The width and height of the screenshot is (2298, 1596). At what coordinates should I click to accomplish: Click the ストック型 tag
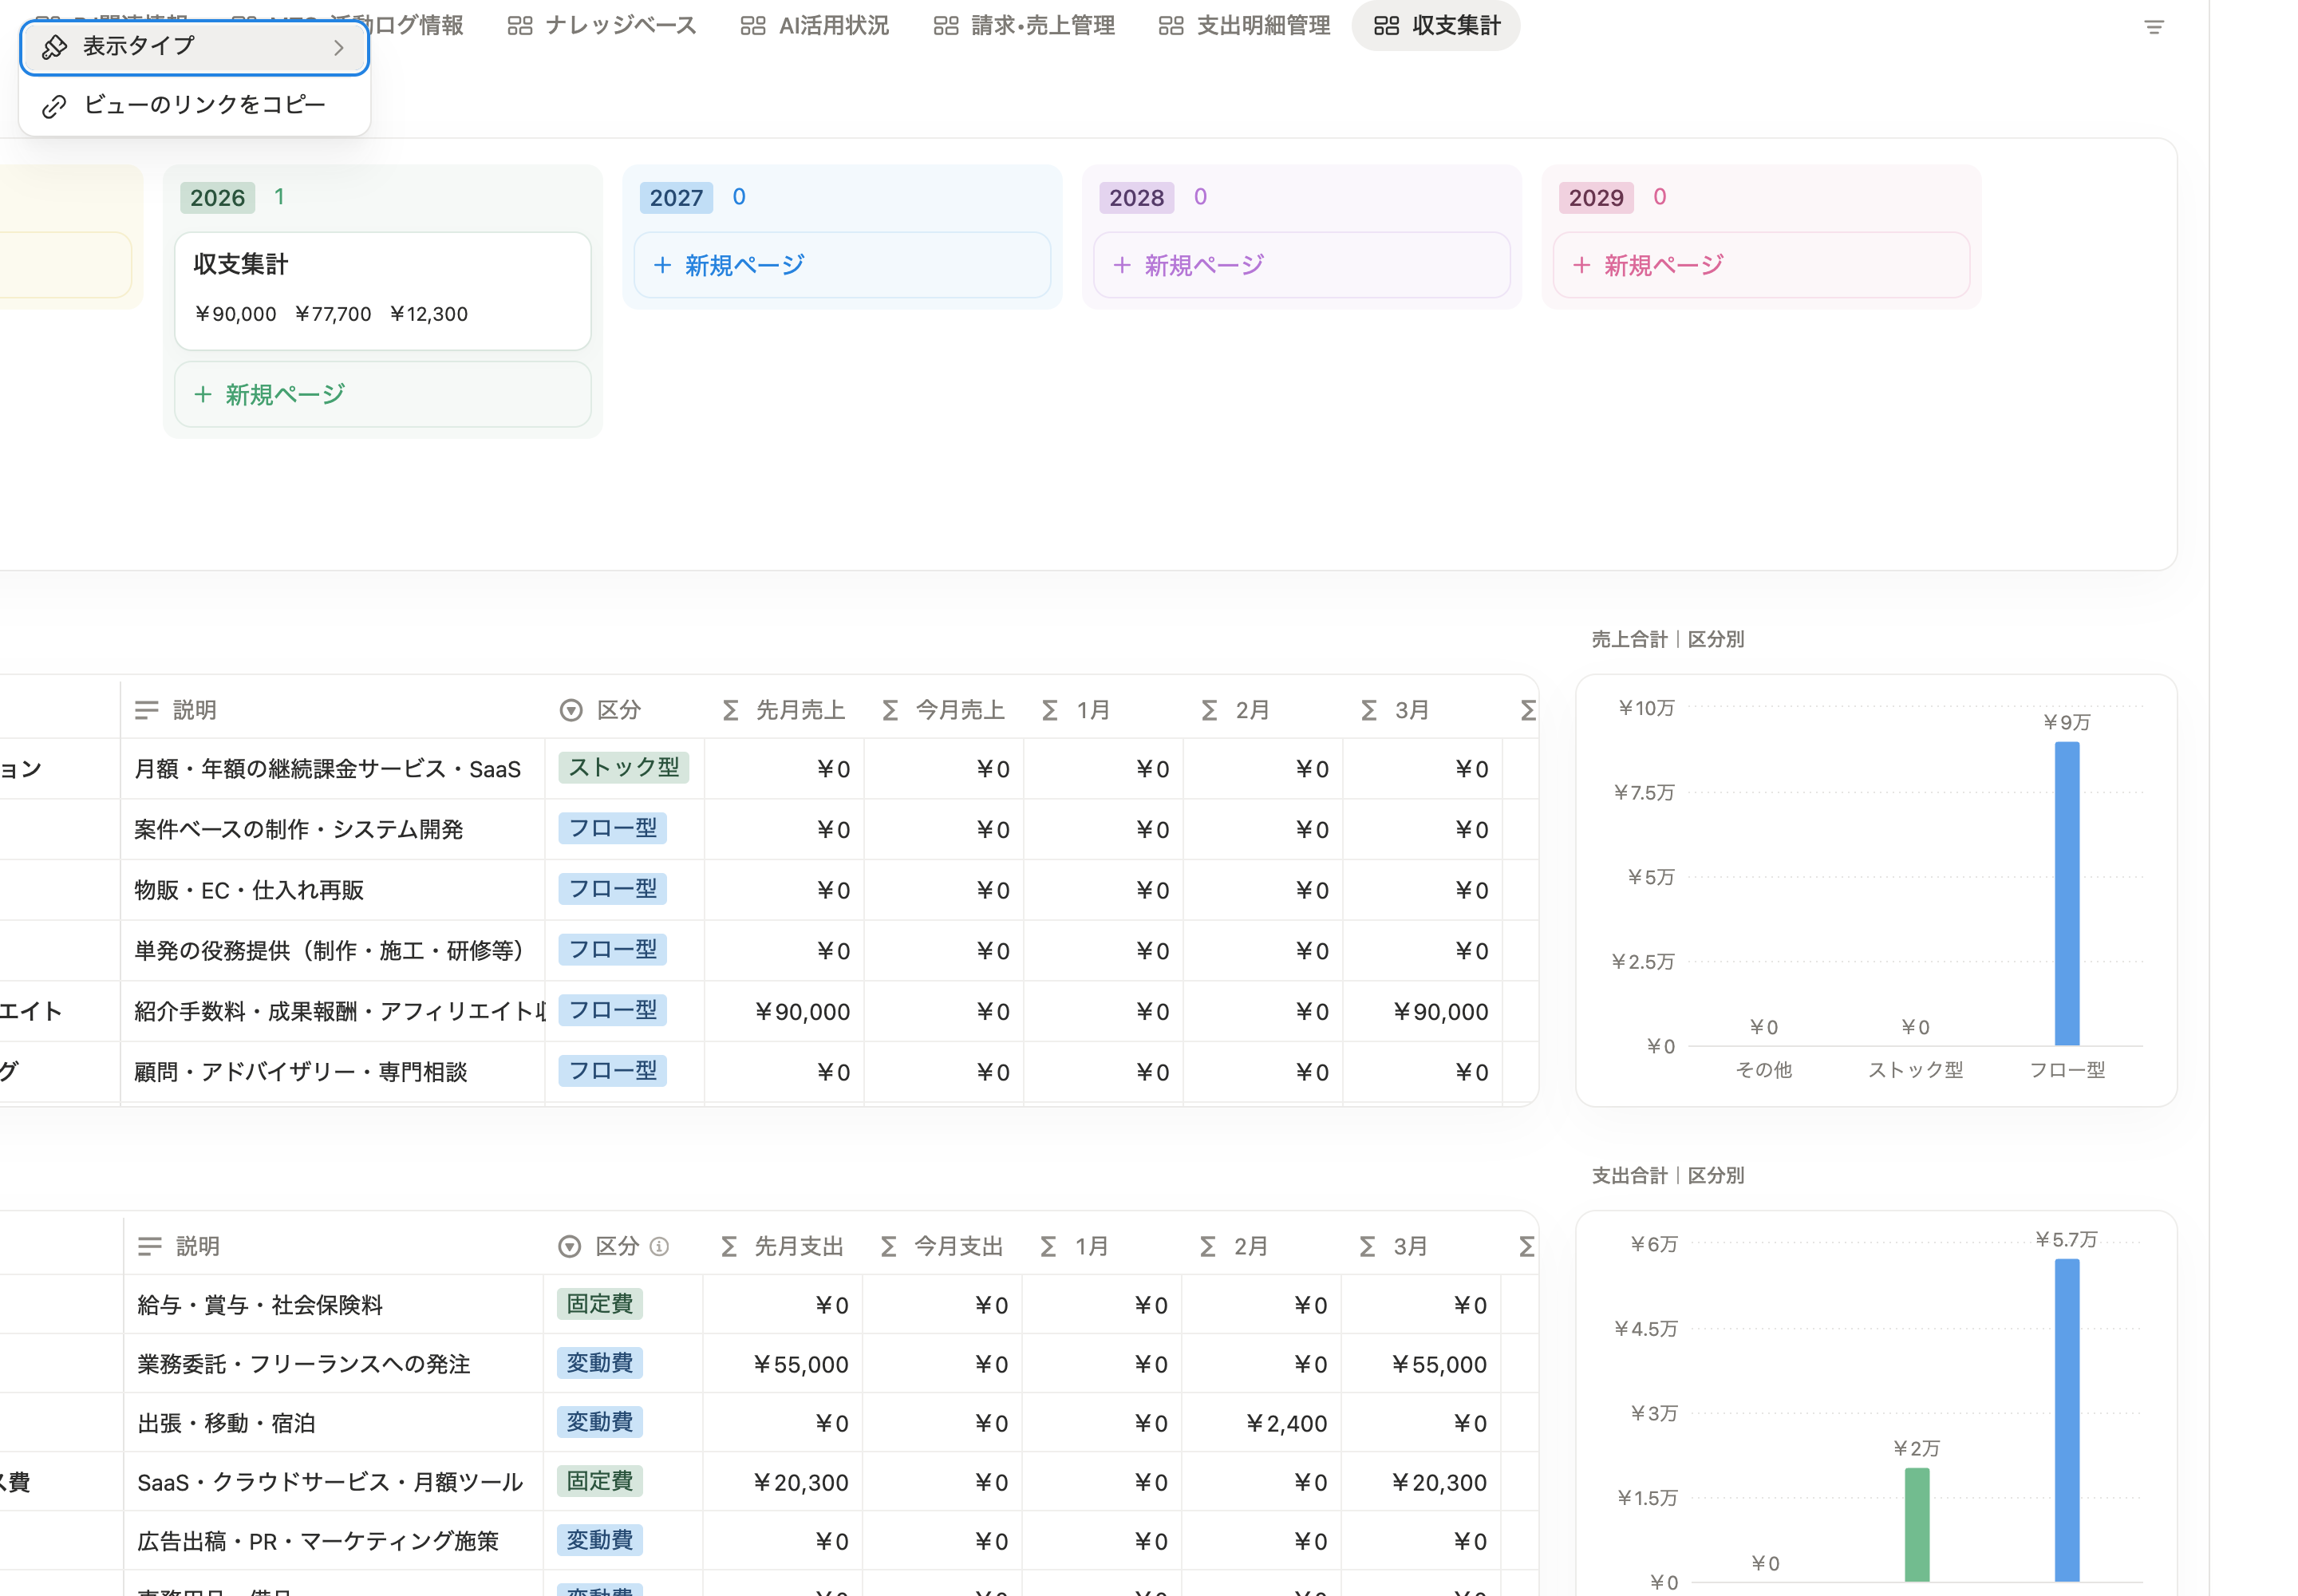coord(624,767)
